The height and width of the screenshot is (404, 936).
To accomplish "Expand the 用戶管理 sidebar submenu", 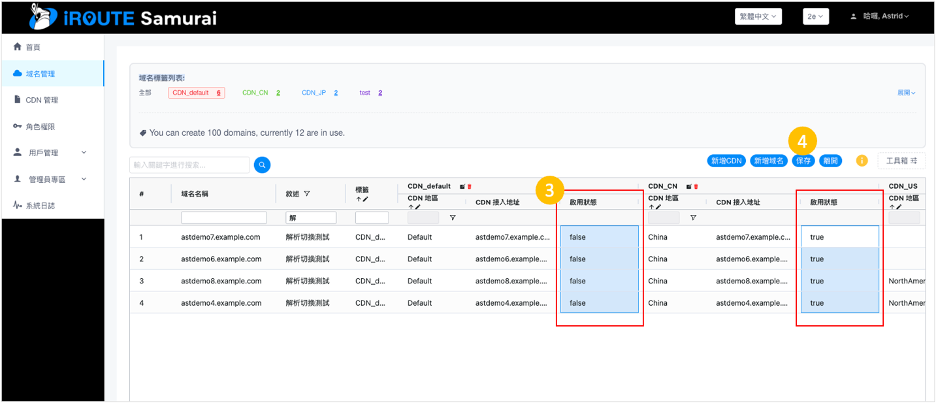I will 50,153.
